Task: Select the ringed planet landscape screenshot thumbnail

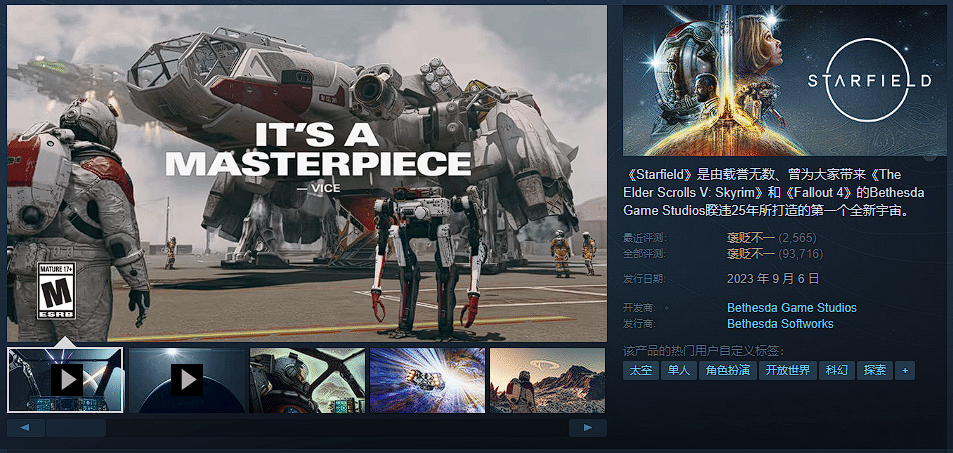Action: tap(548, 380)
